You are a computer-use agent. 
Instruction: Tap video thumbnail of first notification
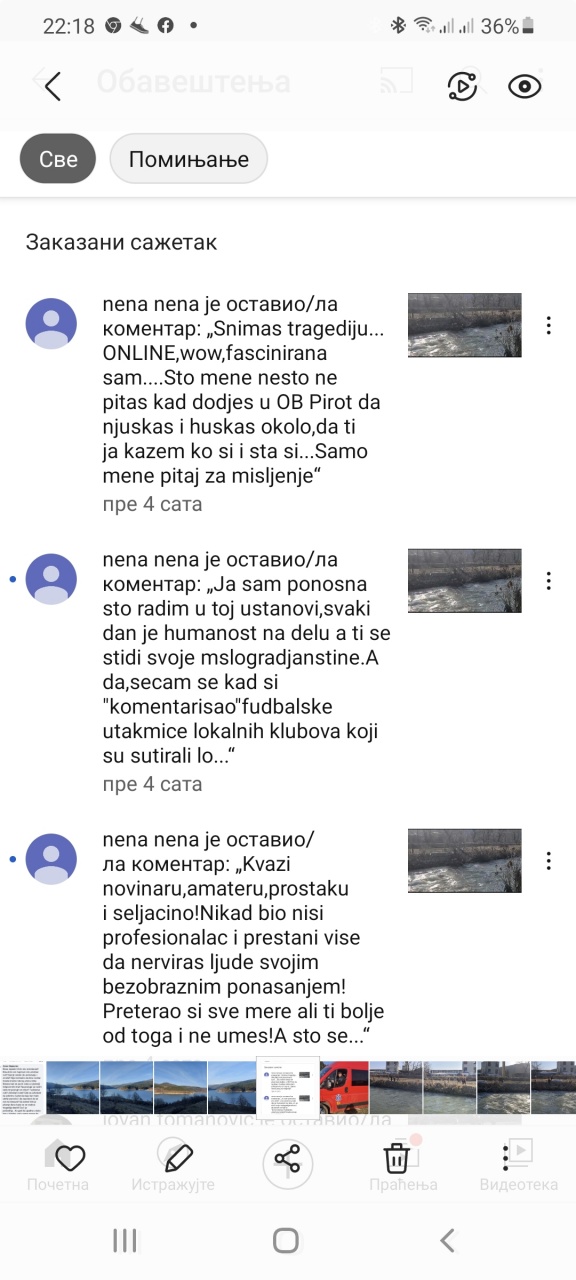click(465, 325)
